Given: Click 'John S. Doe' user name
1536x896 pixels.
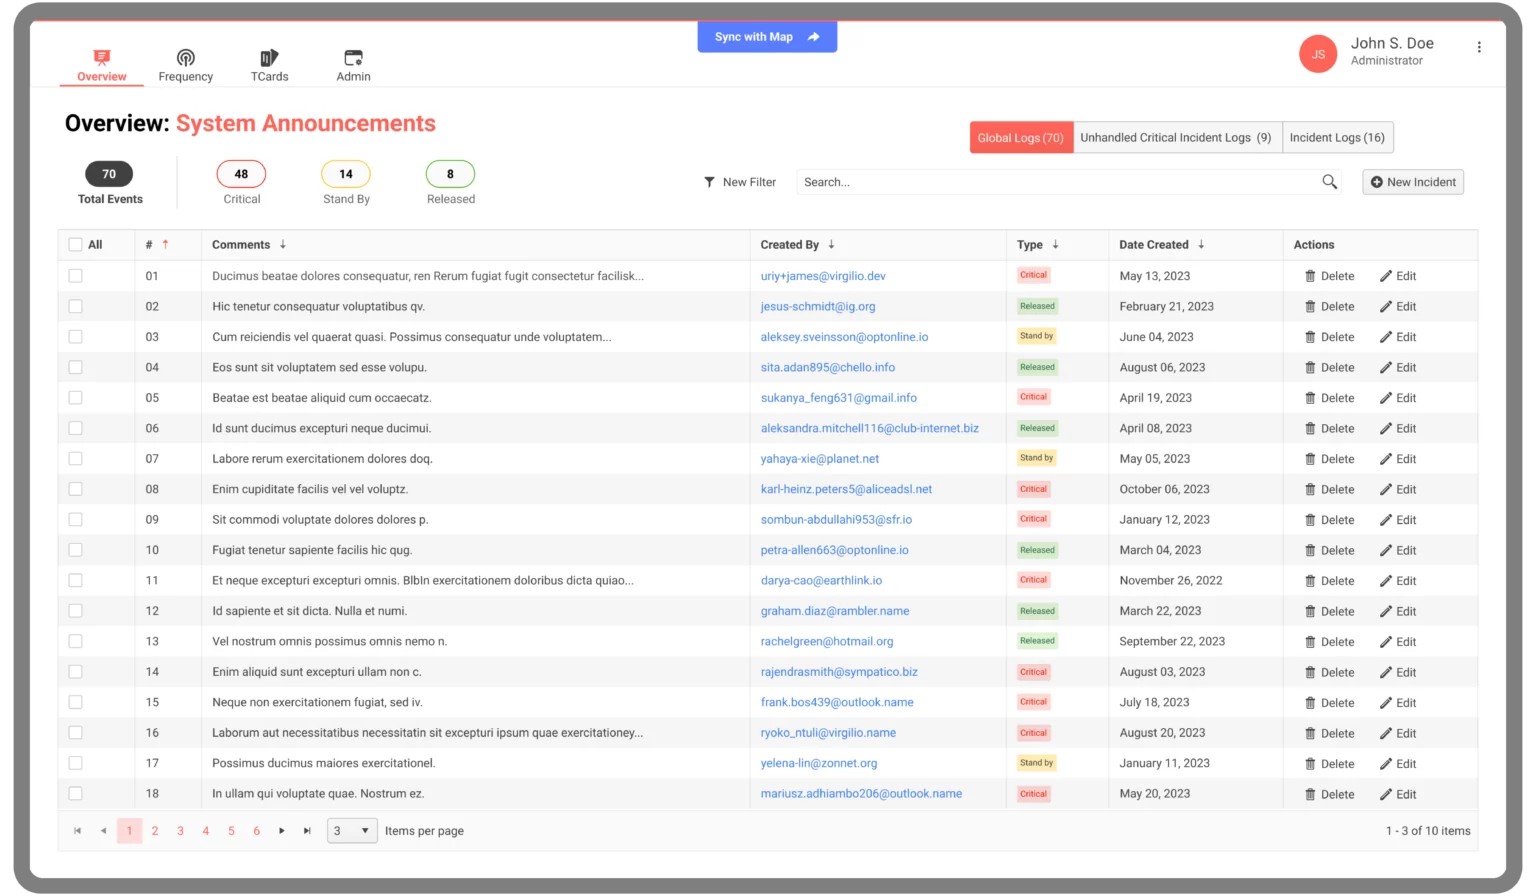Looking at the screenshot, I should click(x=1392, y=43).
